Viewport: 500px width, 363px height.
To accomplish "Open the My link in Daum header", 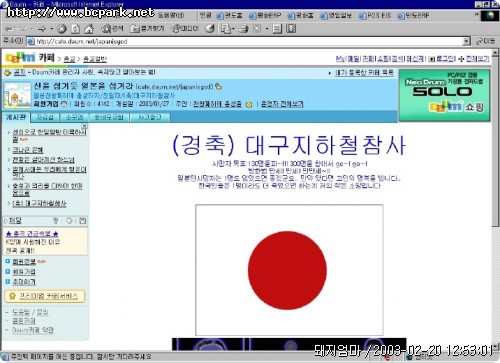I will click(340, 59).
